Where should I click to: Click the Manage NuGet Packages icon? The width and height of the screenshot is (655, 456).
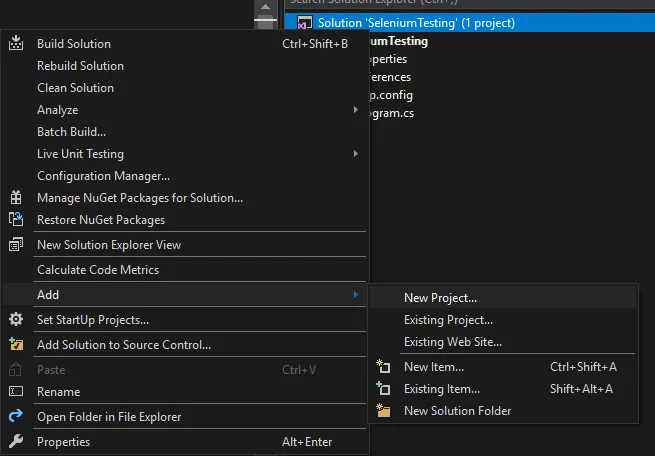(16, 198)
